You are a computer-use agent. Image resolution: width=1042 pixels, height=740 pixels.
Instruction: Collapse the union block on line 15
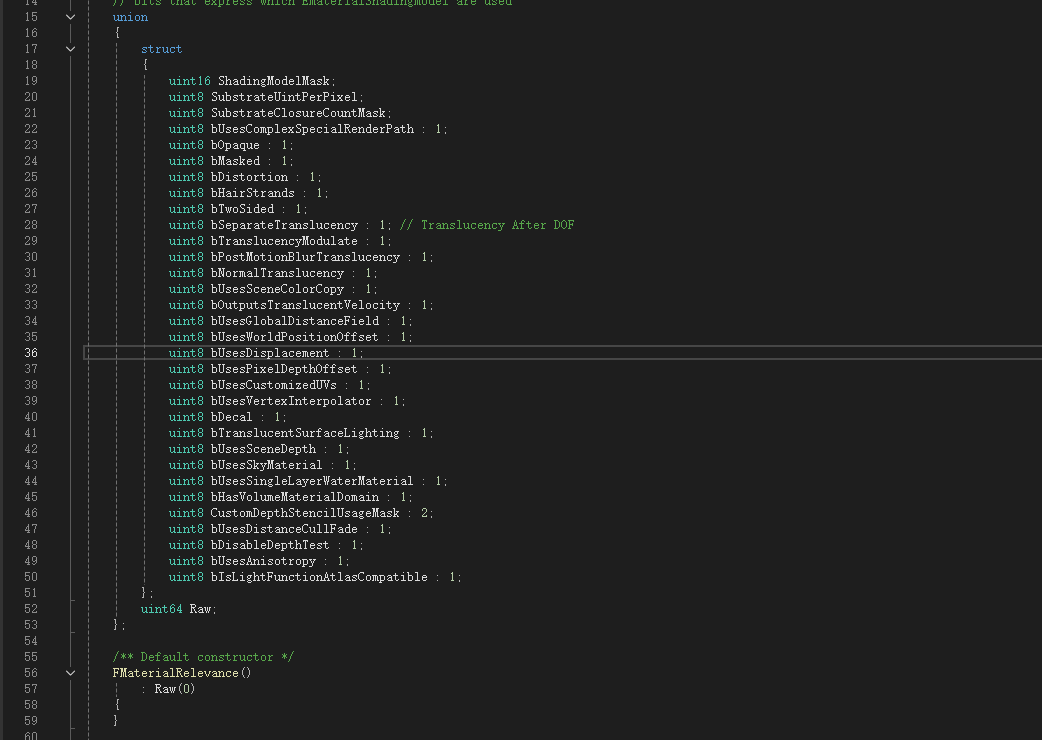point(70,17)
